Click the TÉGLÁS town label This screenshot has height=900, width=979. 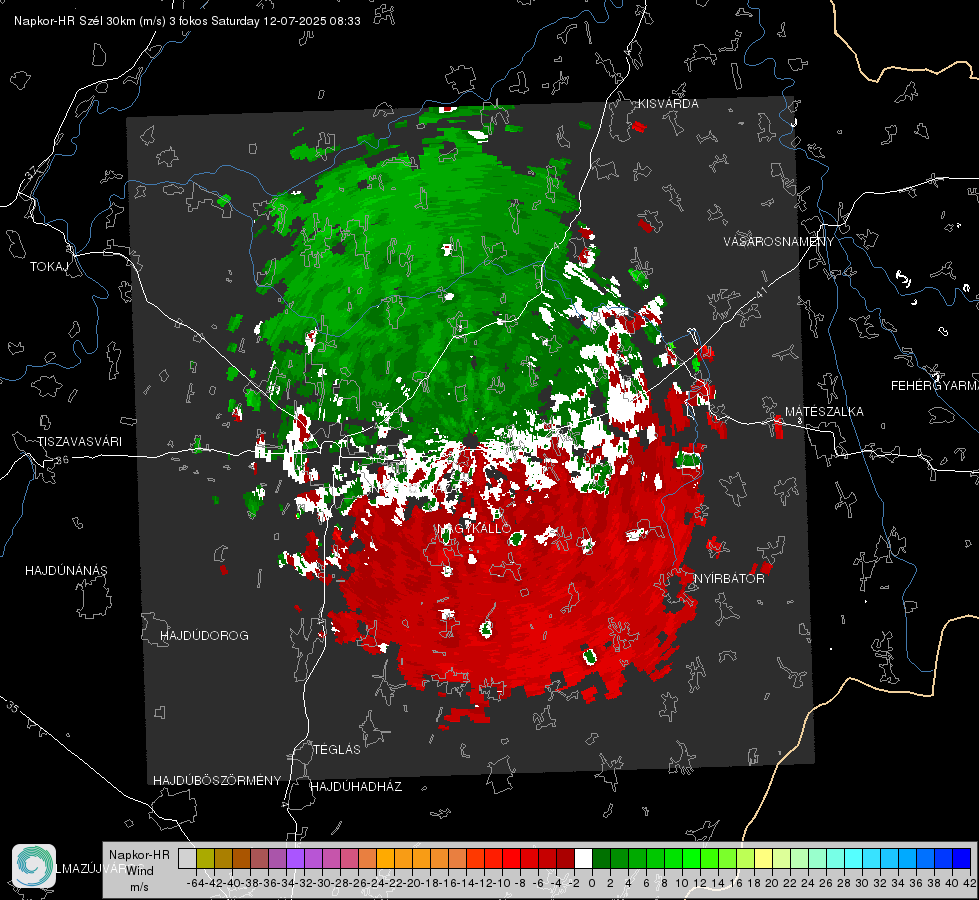(x=337, y=749)
